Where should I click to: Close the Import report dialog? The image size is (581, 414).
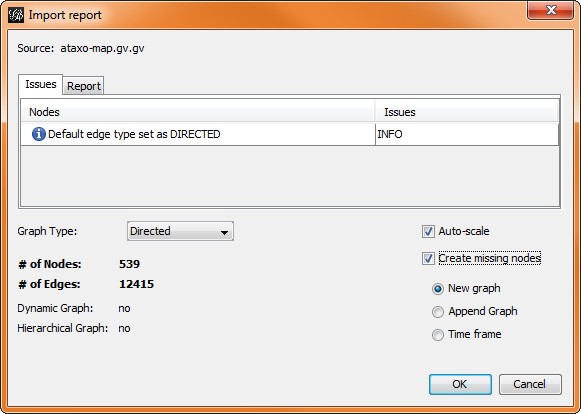(x=551, y=10)
